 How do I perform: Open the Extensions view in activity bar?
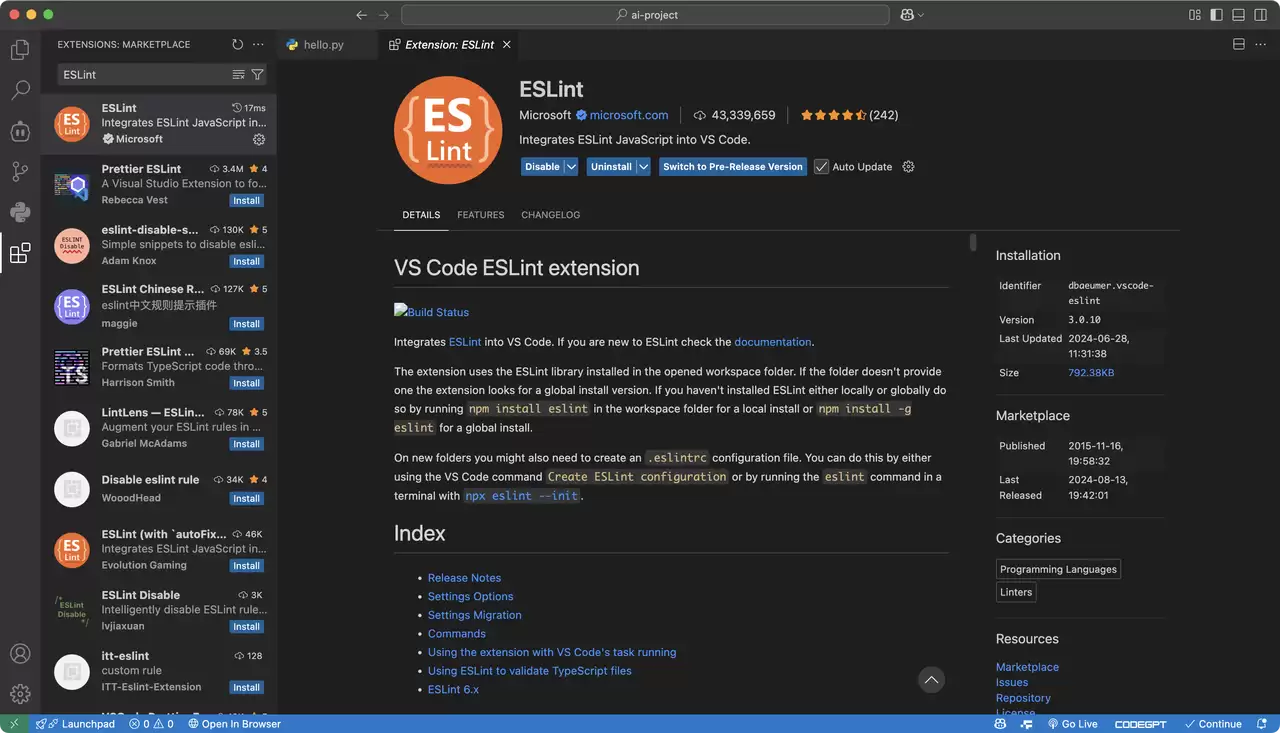[20, 253]
